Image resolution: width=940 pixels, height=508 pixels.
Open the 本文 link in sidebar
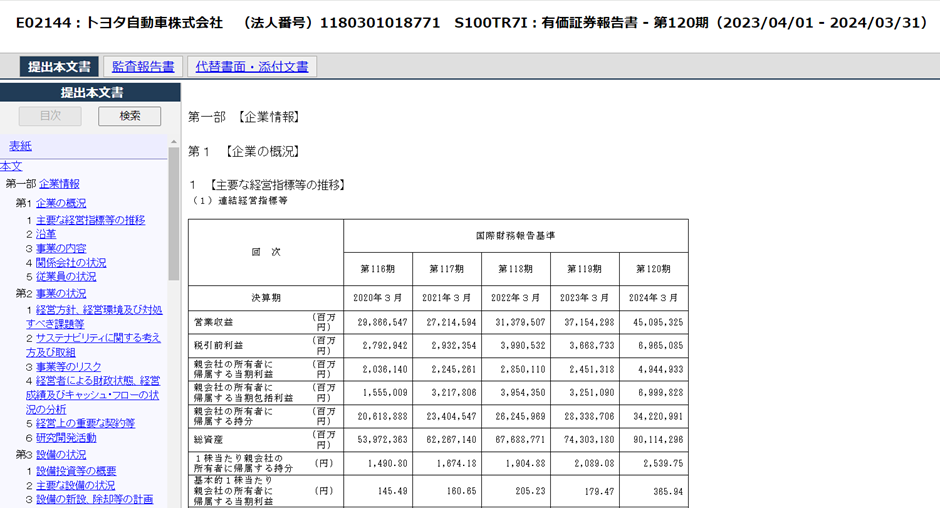[11, 166]
